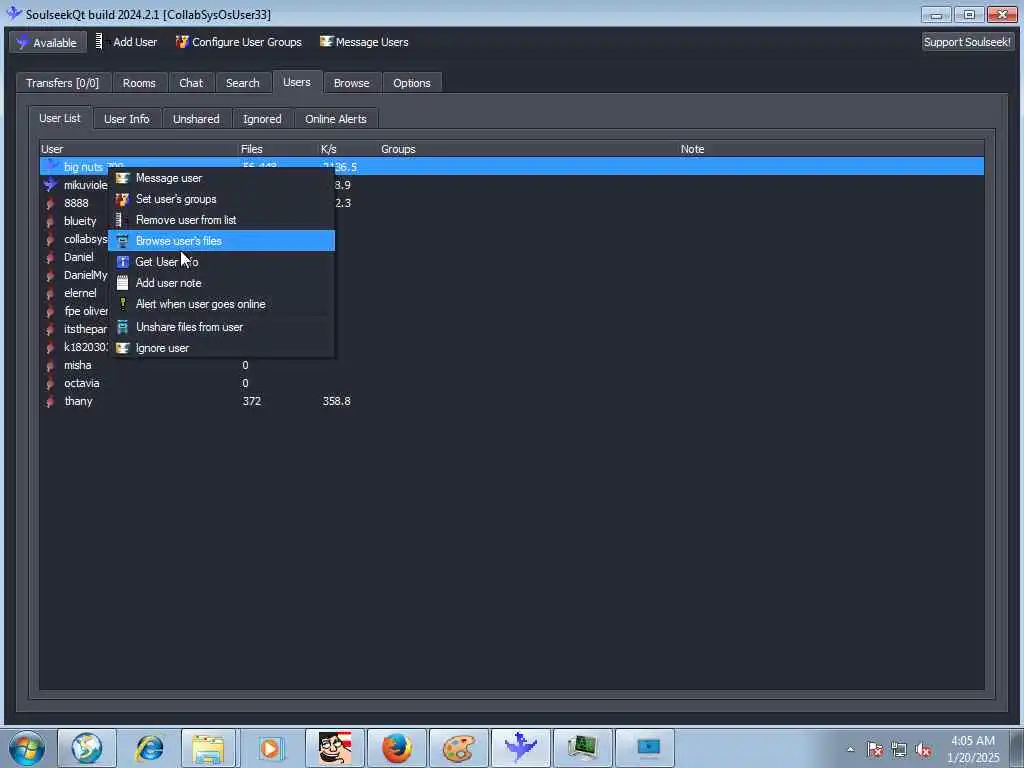
Task: Click offline status icon beside 8888
Action: [x=50, y=203]
